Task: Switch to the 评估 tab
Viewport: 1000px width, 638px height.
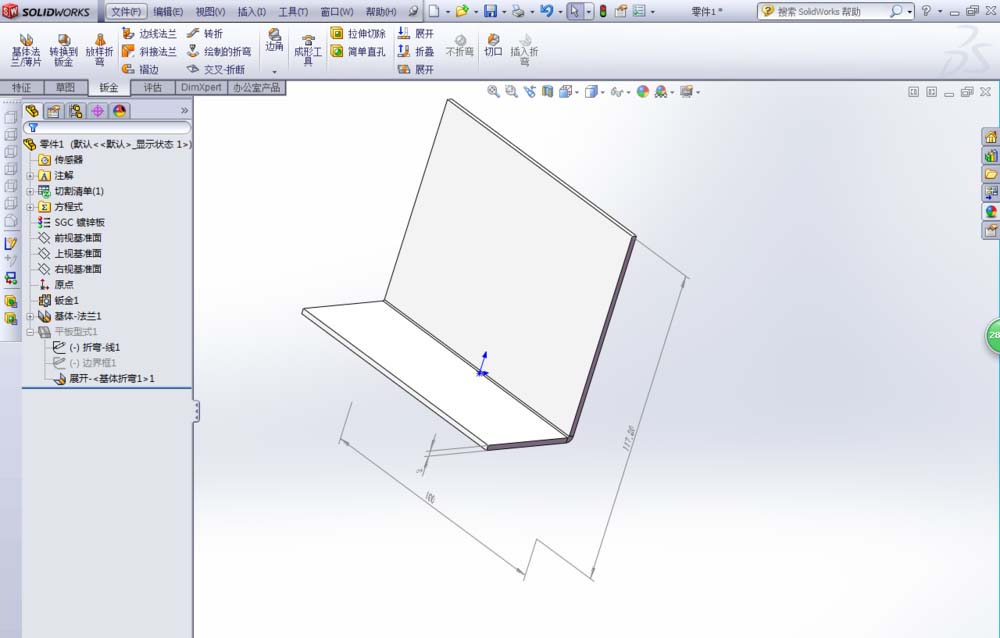Action: (x=152, y=87)
